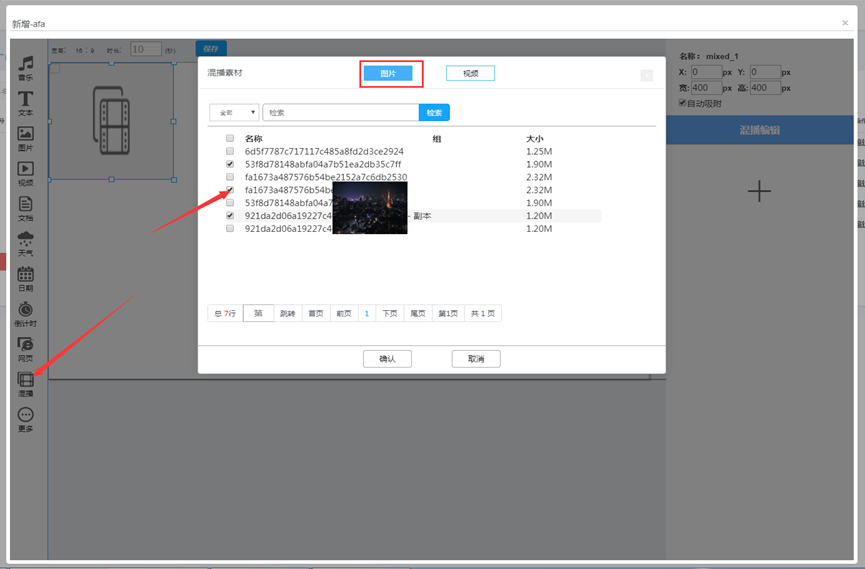The height and width of the screenshot is (569, 865).
Task: Click the 检索 search input field
Action: pos(340,113)
